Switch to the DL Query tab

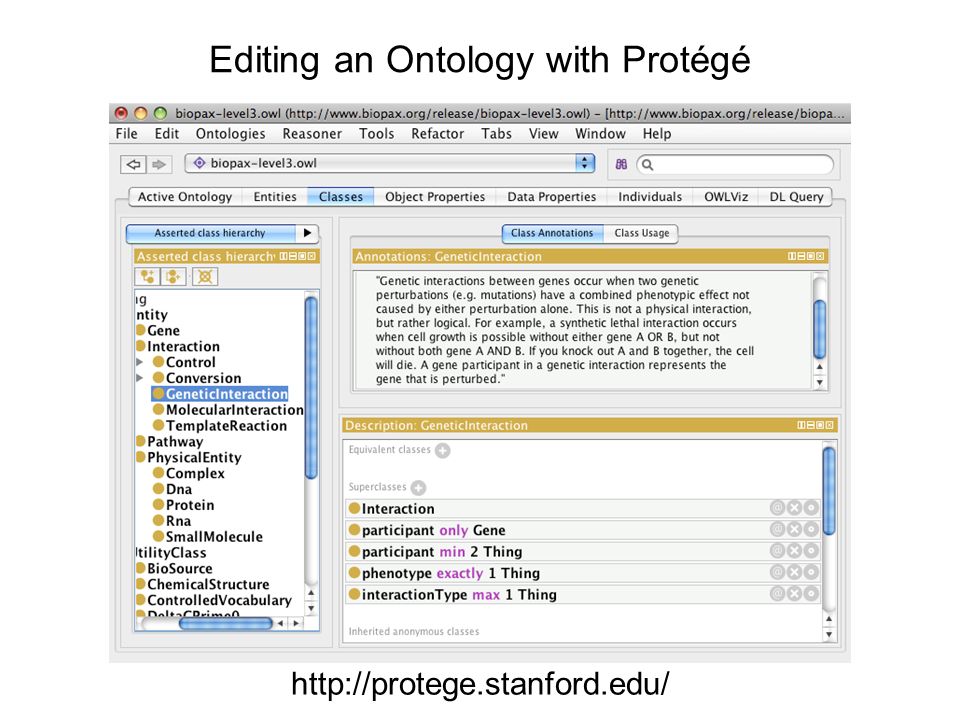pyautogui.click(x=796, y=197)
